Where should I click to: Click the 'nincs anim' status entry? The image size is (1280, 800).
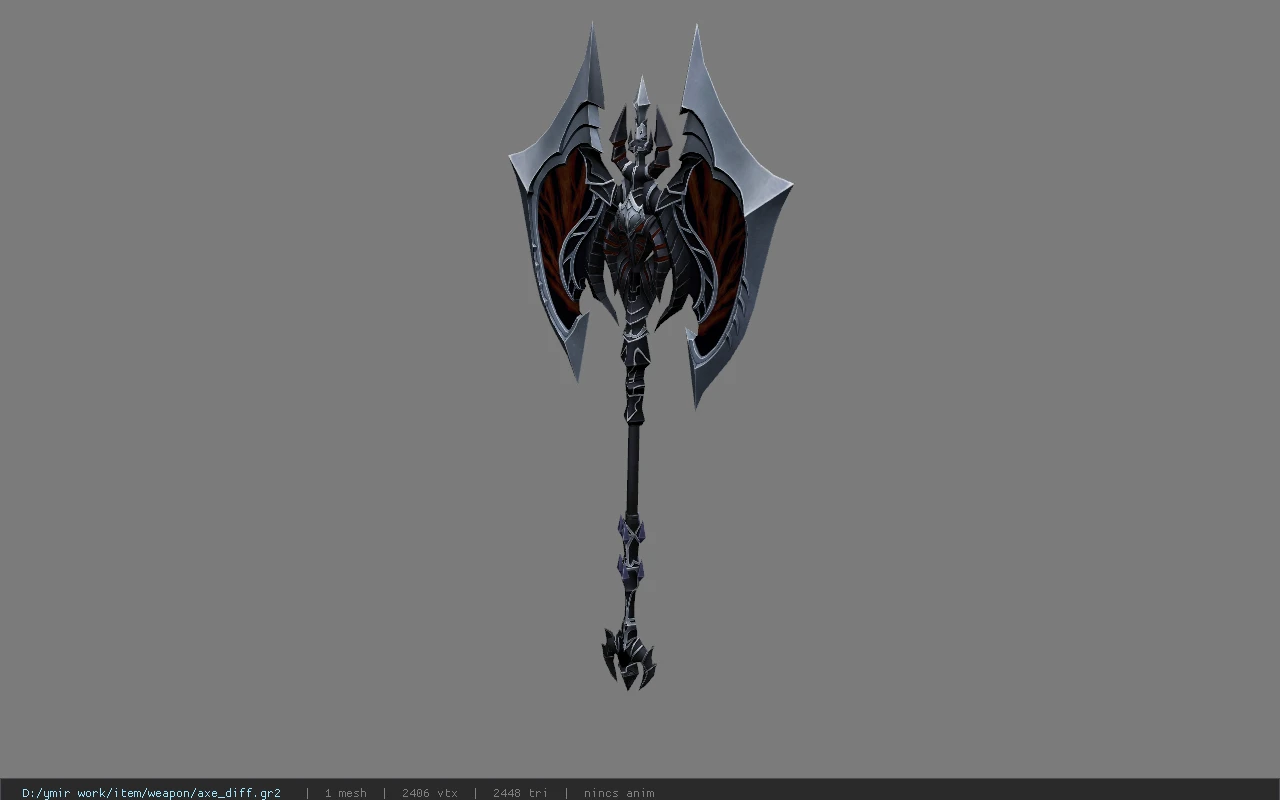pyautogui.click(x=619, y=793)
